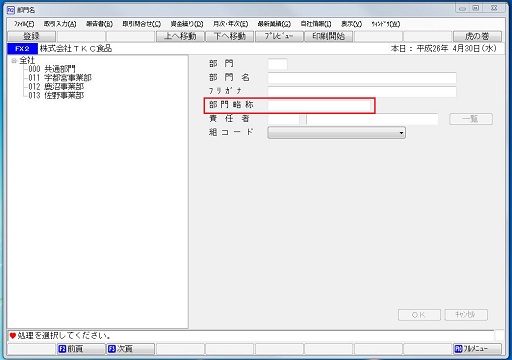Click the F3 次画 key icon
The width and height of the screenshot is (512, 360).
coord(111,349)
